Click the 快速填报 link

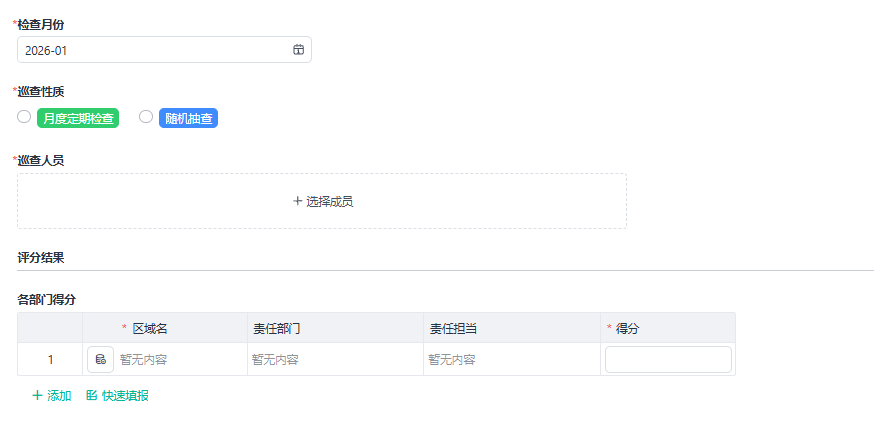[125, 396]
